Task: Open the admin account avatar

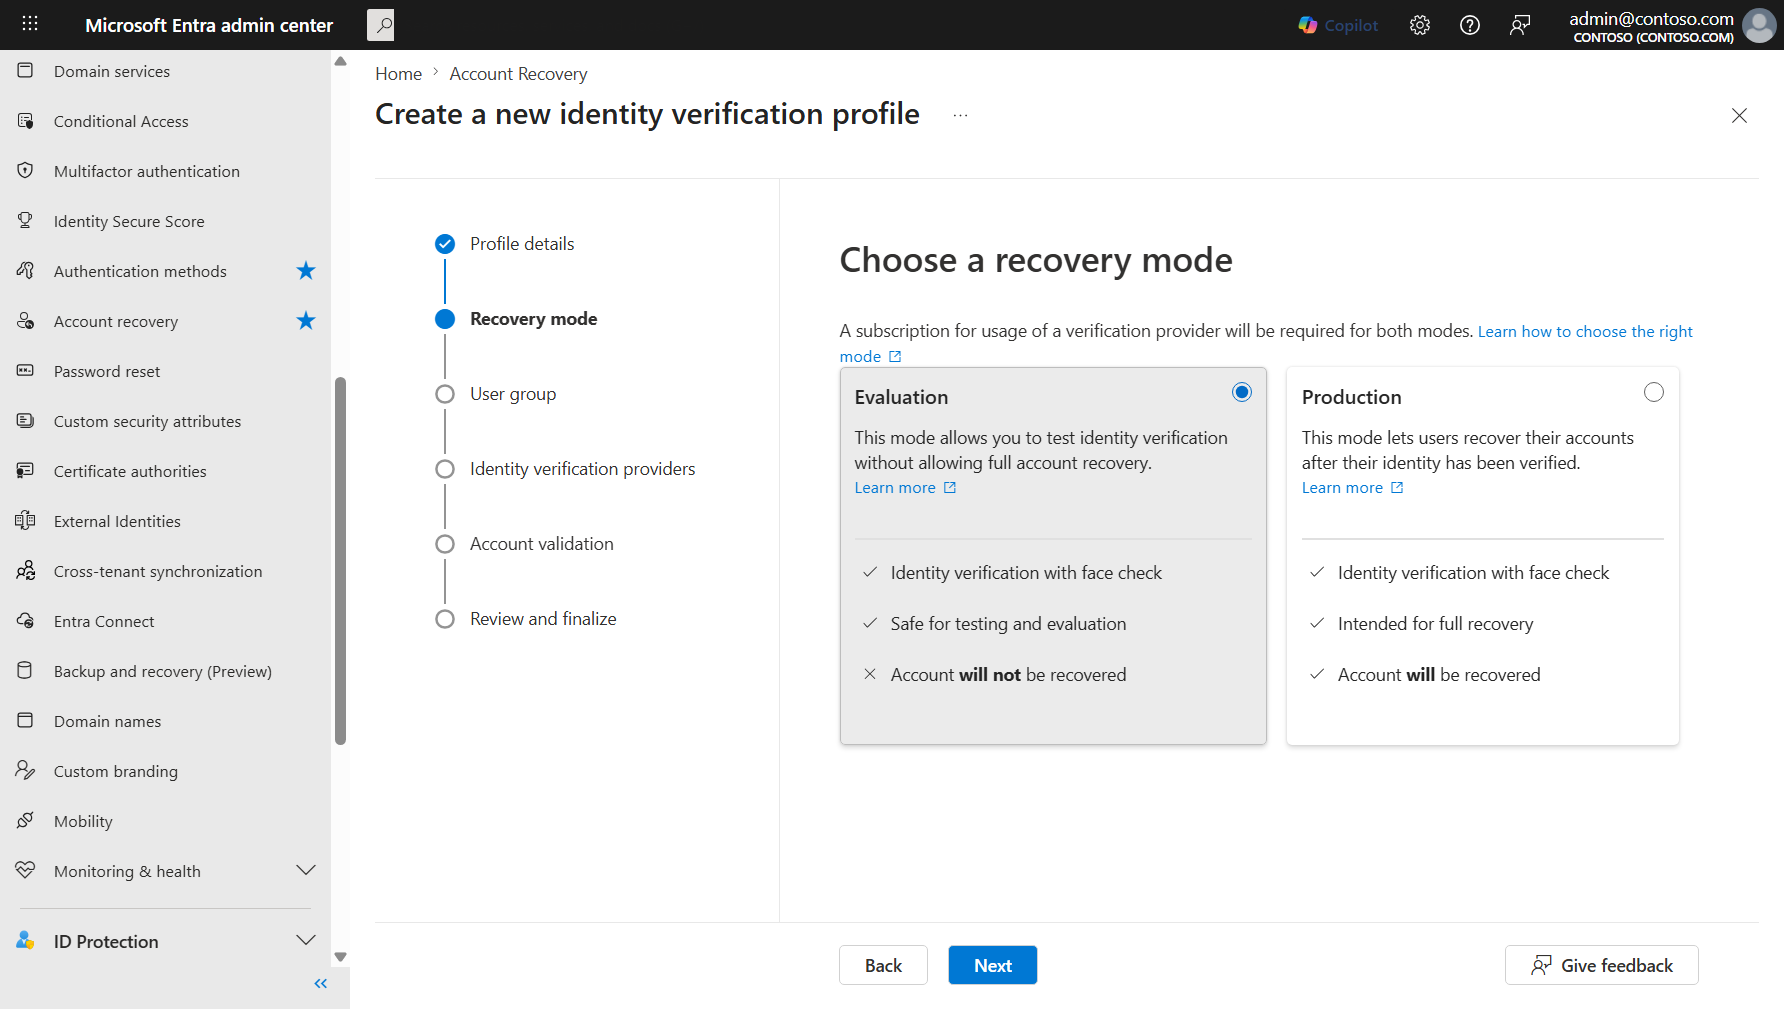Action: coord(1759,25)
